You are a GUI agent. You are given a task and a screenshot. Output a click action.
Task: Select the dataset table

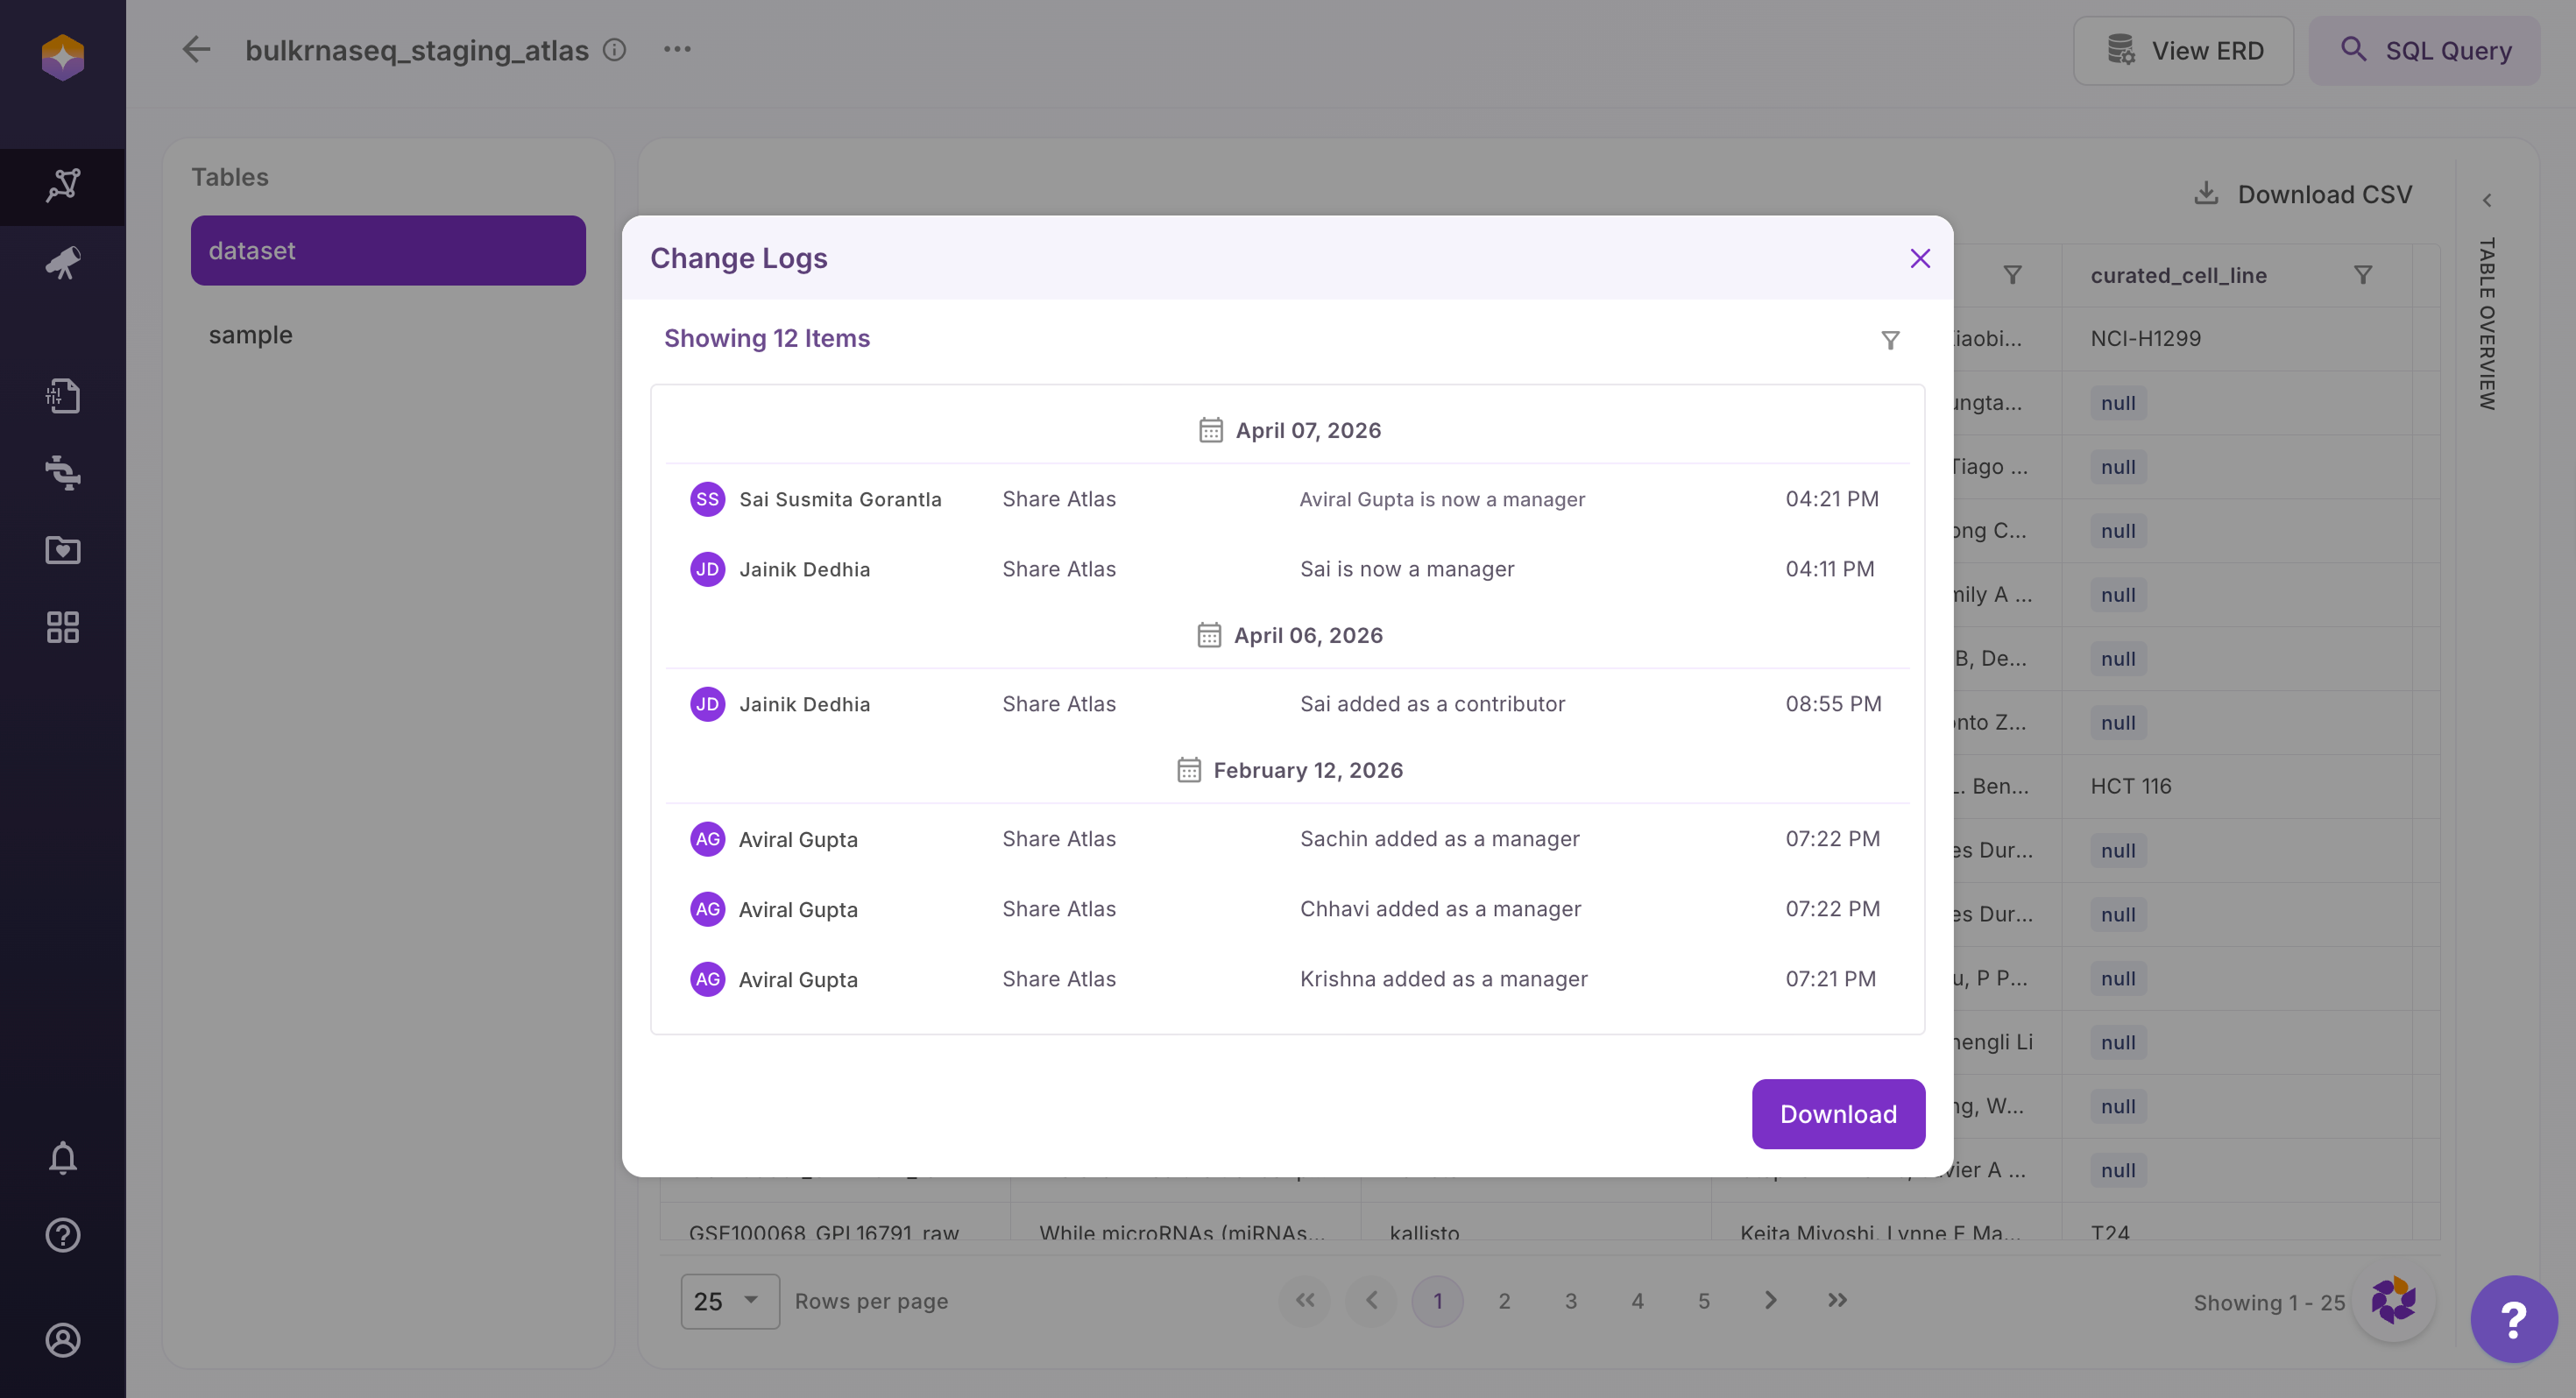coord(387,250)
